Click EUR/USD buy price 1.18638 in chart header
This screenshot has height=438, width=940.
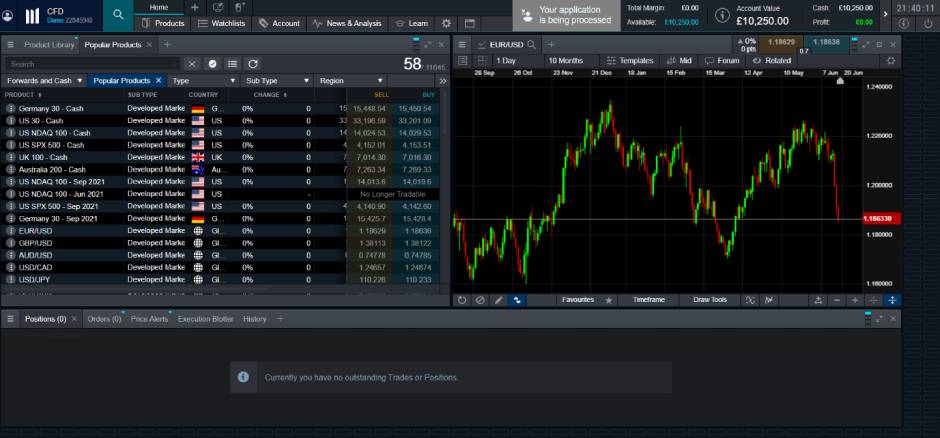click(828, 43)
